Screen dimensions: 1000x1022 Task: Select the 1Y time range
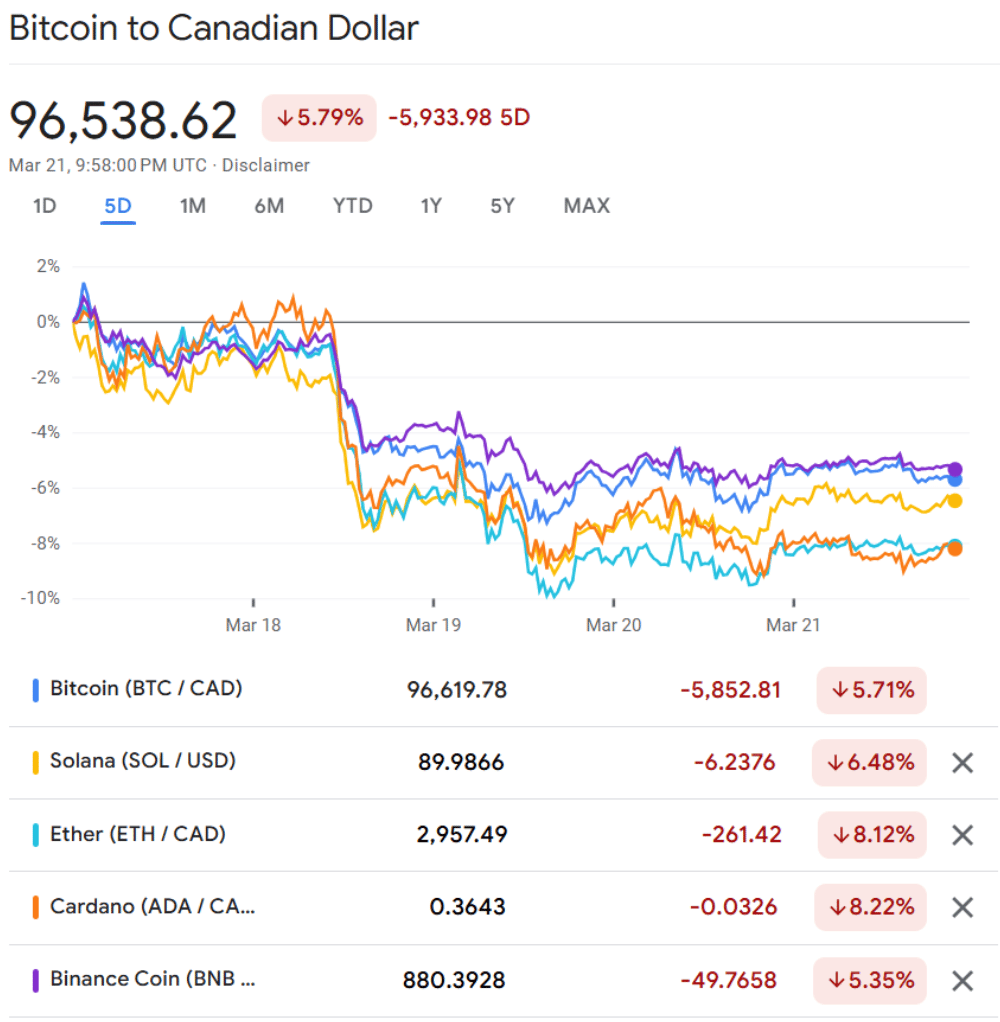(x=431, y=206)
